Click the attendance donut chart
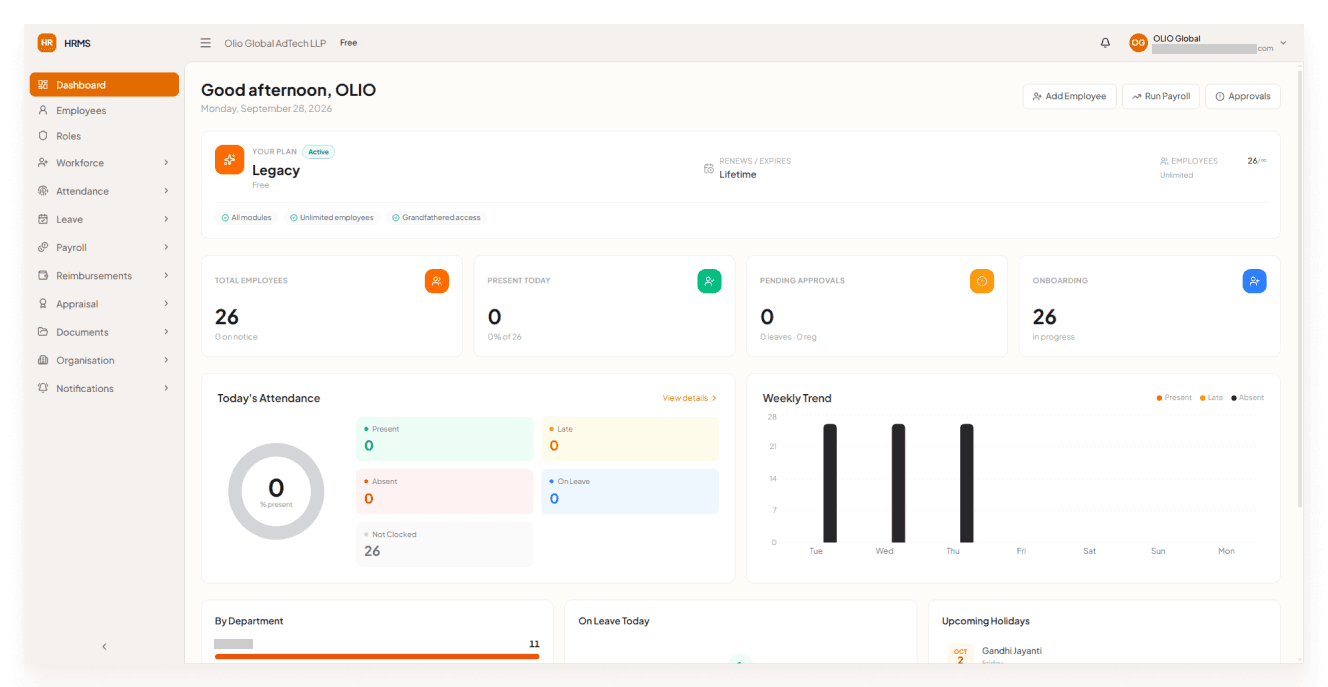 coord(276,491)
